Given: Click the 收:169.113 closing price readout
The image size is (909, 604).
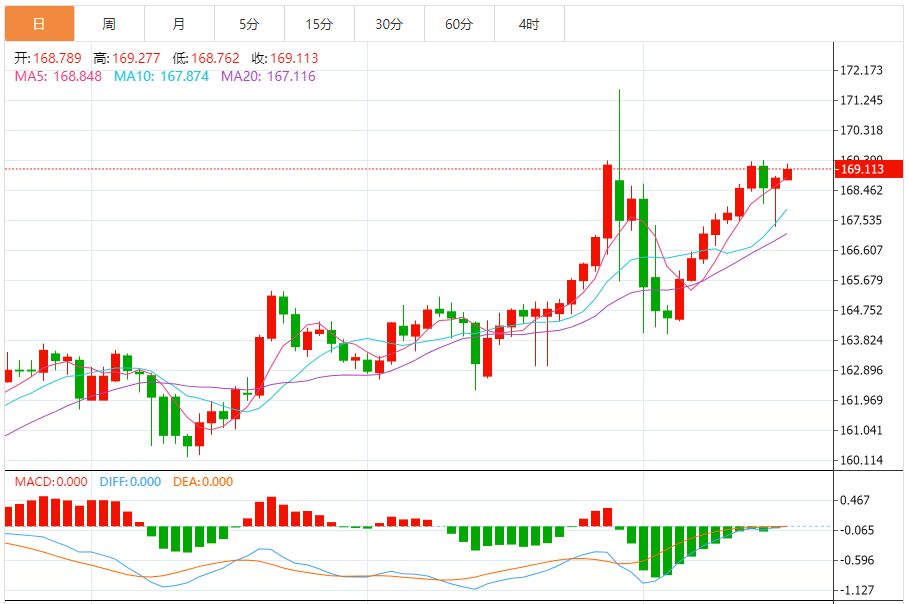Looking at the screenshot, I should click(285, 58).
